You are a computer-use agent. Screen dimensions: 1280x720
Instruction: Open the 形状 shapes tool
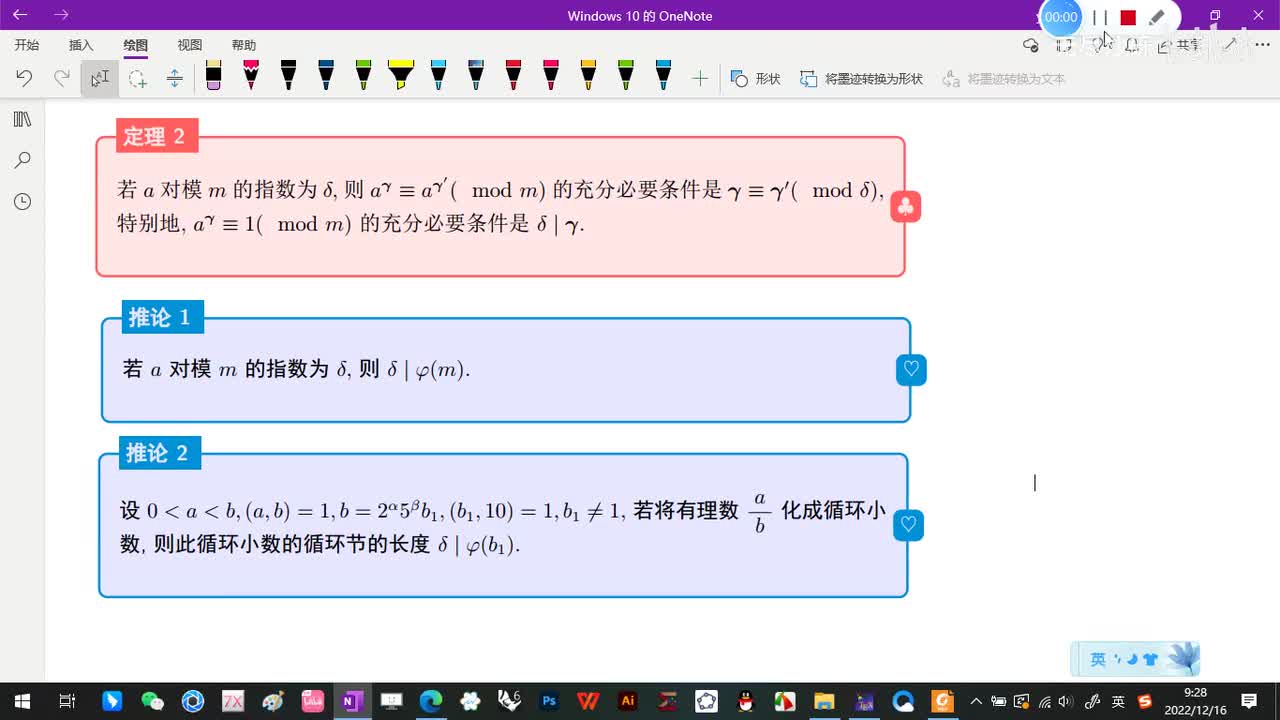coord(755,78)
